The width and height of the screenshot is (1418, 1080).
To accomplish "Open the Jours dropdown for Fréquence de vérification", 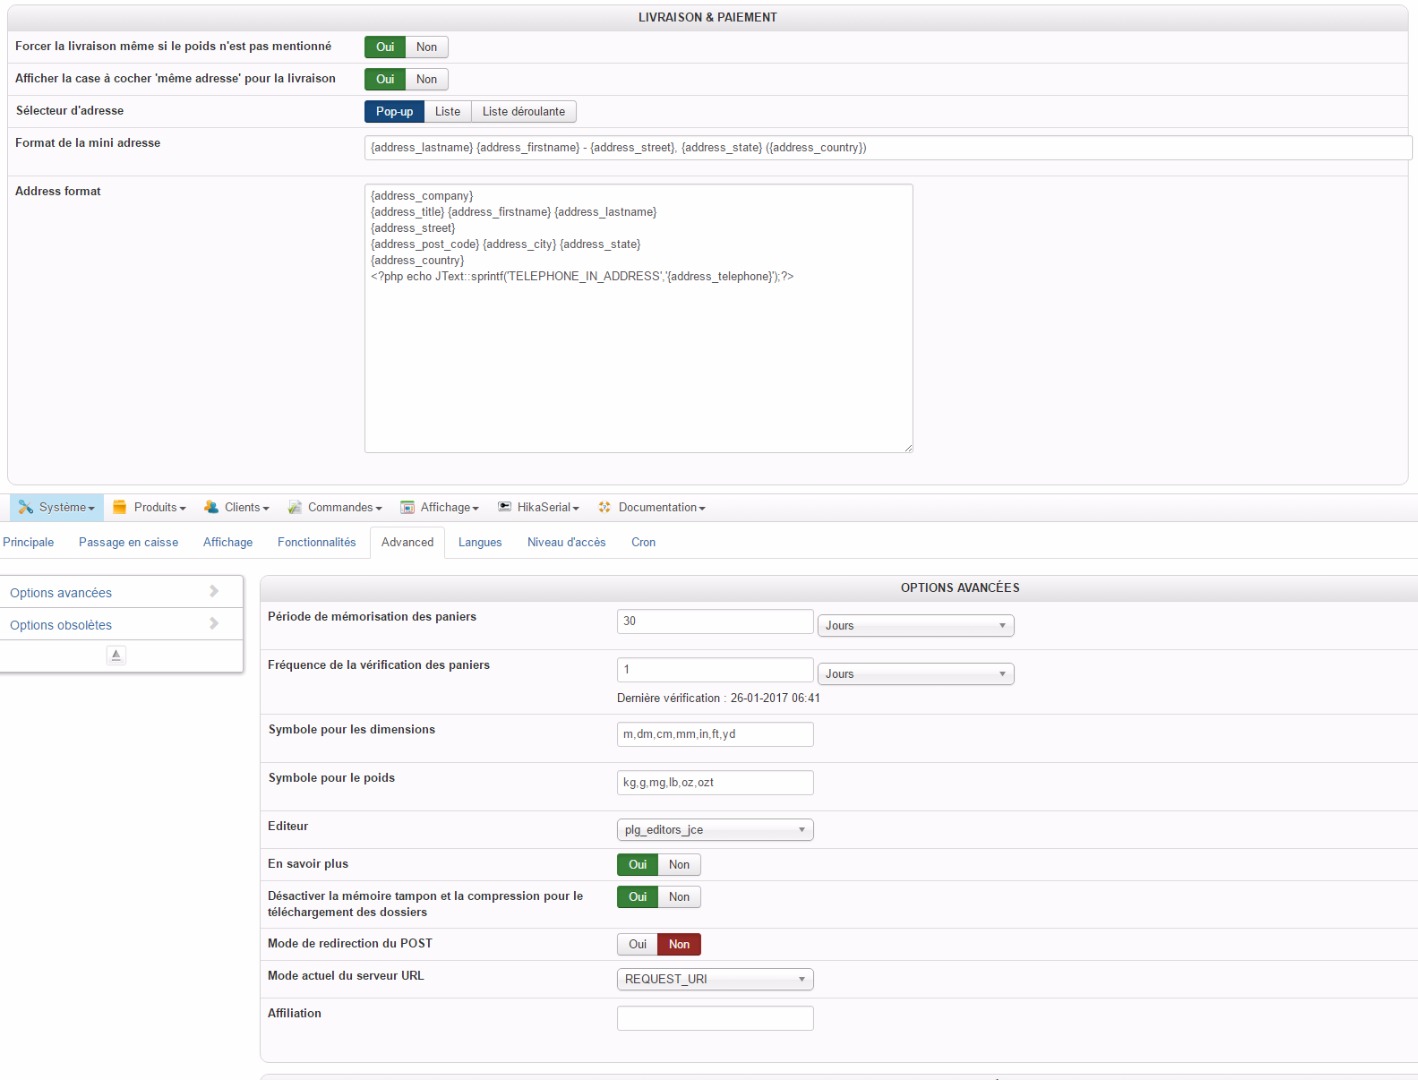I will coord(916,674).
